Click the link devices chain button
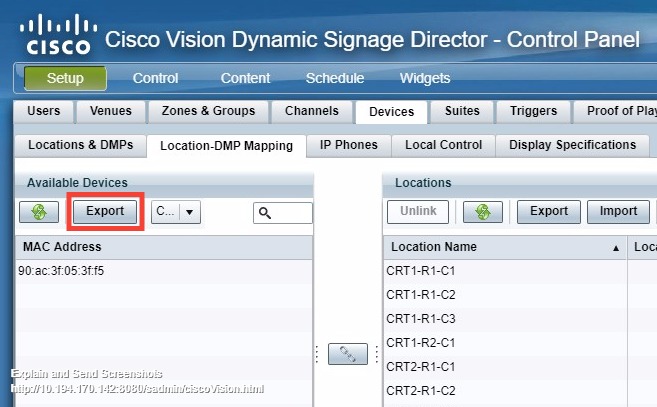 pos(347,354)
